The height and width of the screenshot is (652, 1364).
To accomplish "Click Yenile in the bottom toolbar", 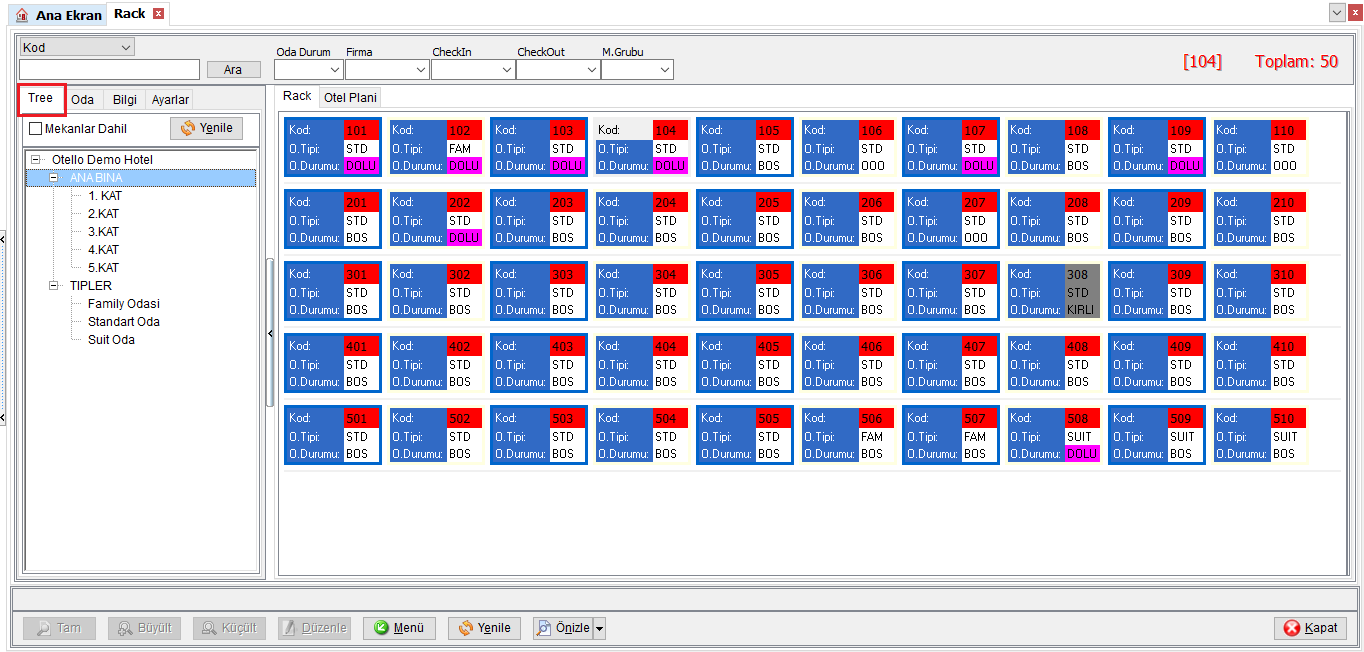I will pos(484,628).
